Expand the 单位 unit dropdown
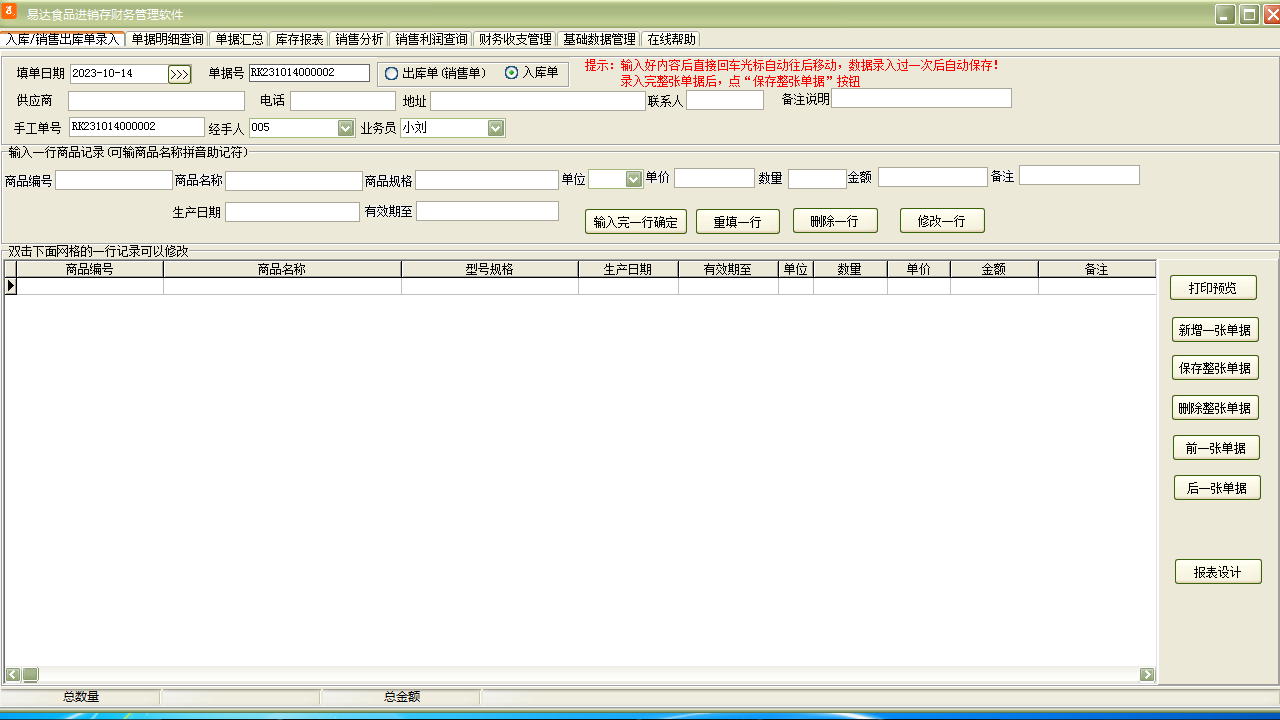The width and height of the screenshot is (1280, 720). point(633,179)
